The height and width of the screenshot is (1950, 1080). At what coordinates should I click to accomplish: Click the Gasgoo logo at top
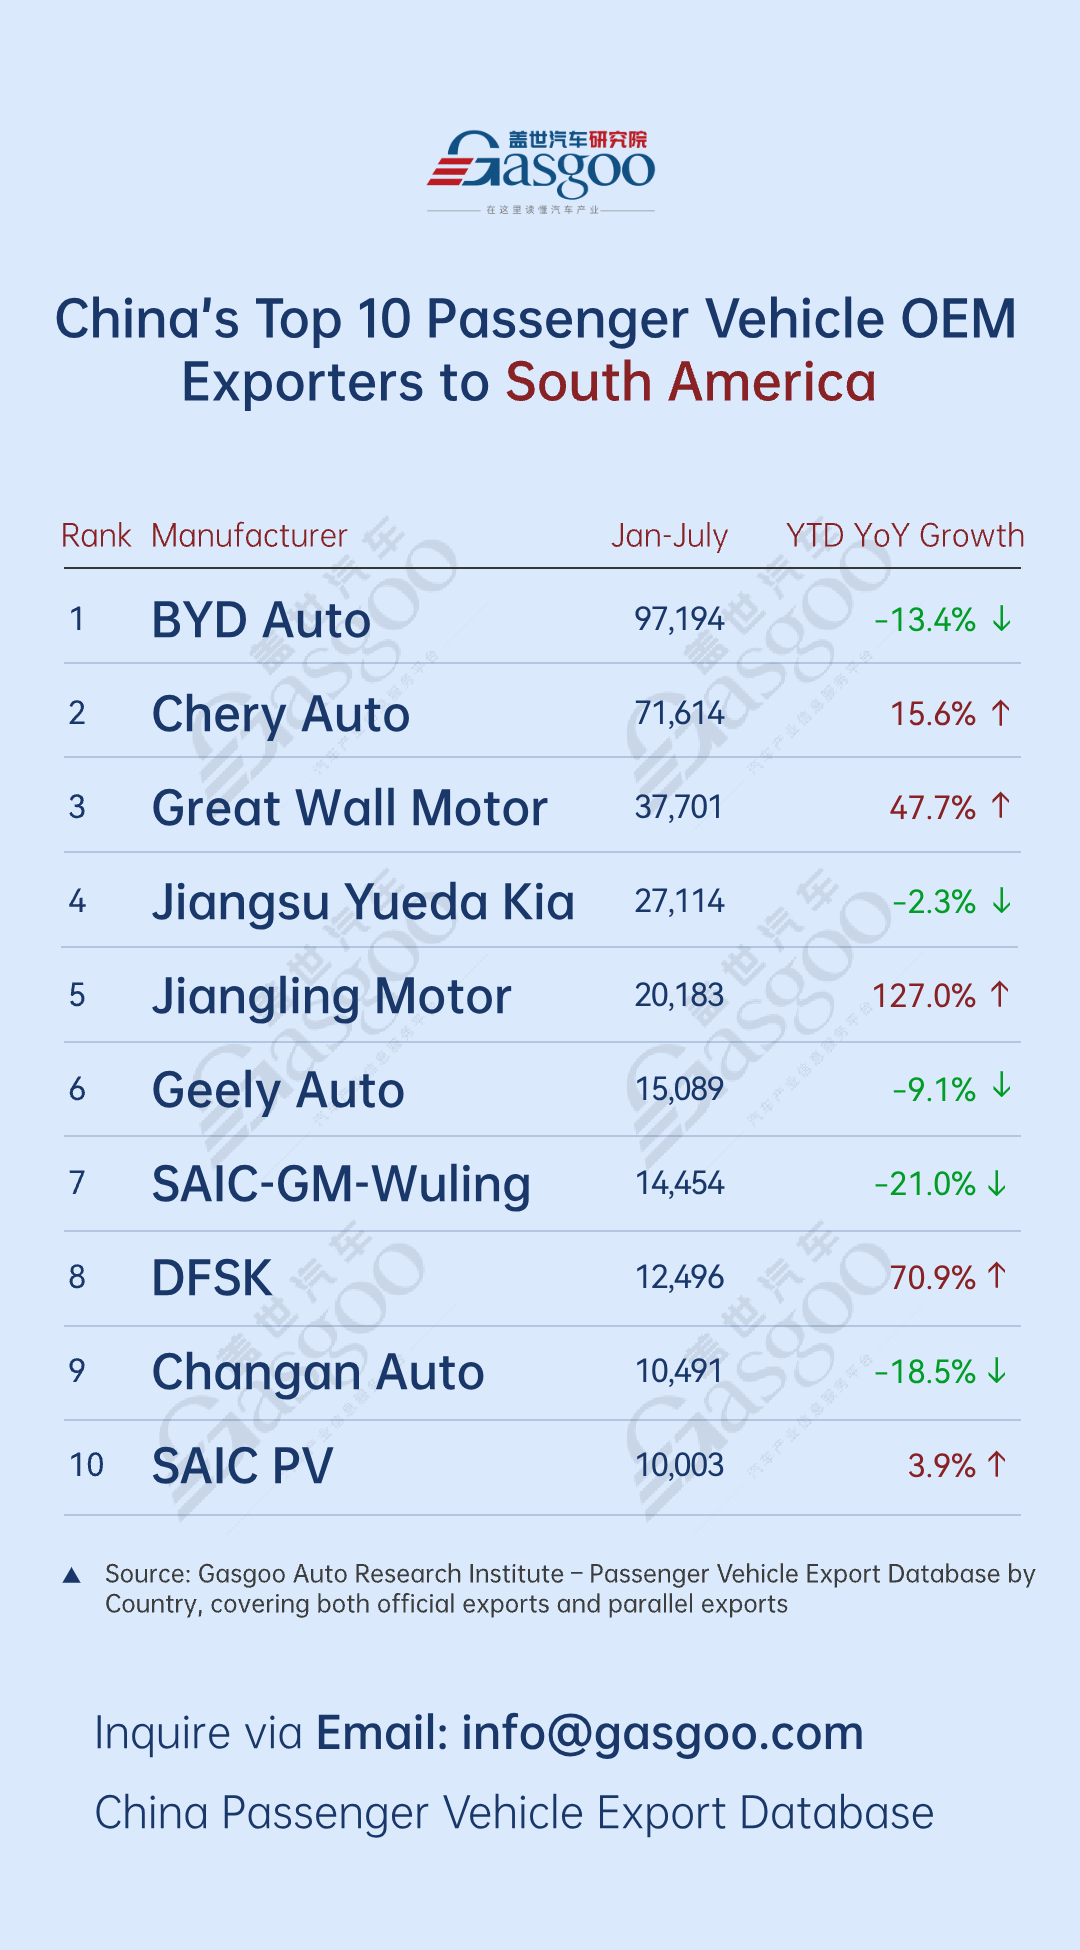(x=541, y=170)
